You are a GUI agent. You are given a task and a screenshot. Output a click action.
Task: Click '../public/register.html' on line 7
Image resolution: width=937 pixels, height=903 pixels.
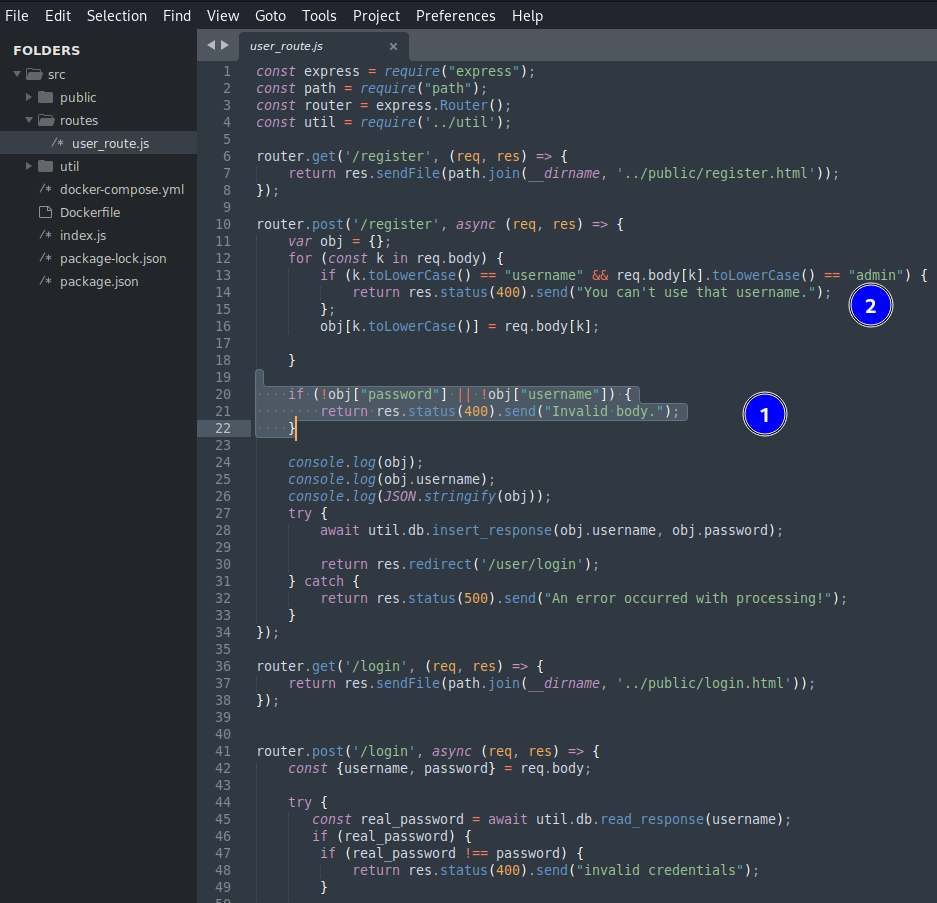point(716,173)
